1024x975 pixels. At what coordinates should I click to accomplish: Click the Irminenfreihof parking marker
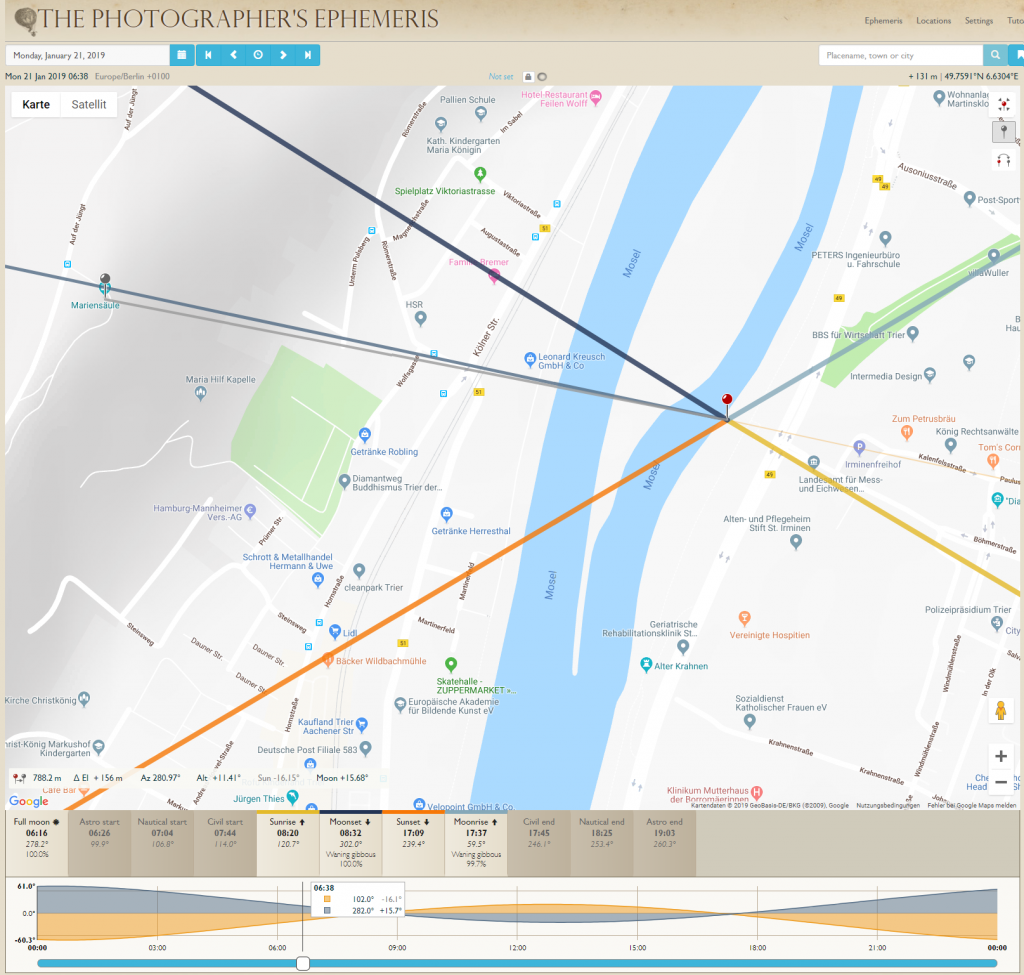(x=859, y=447)
